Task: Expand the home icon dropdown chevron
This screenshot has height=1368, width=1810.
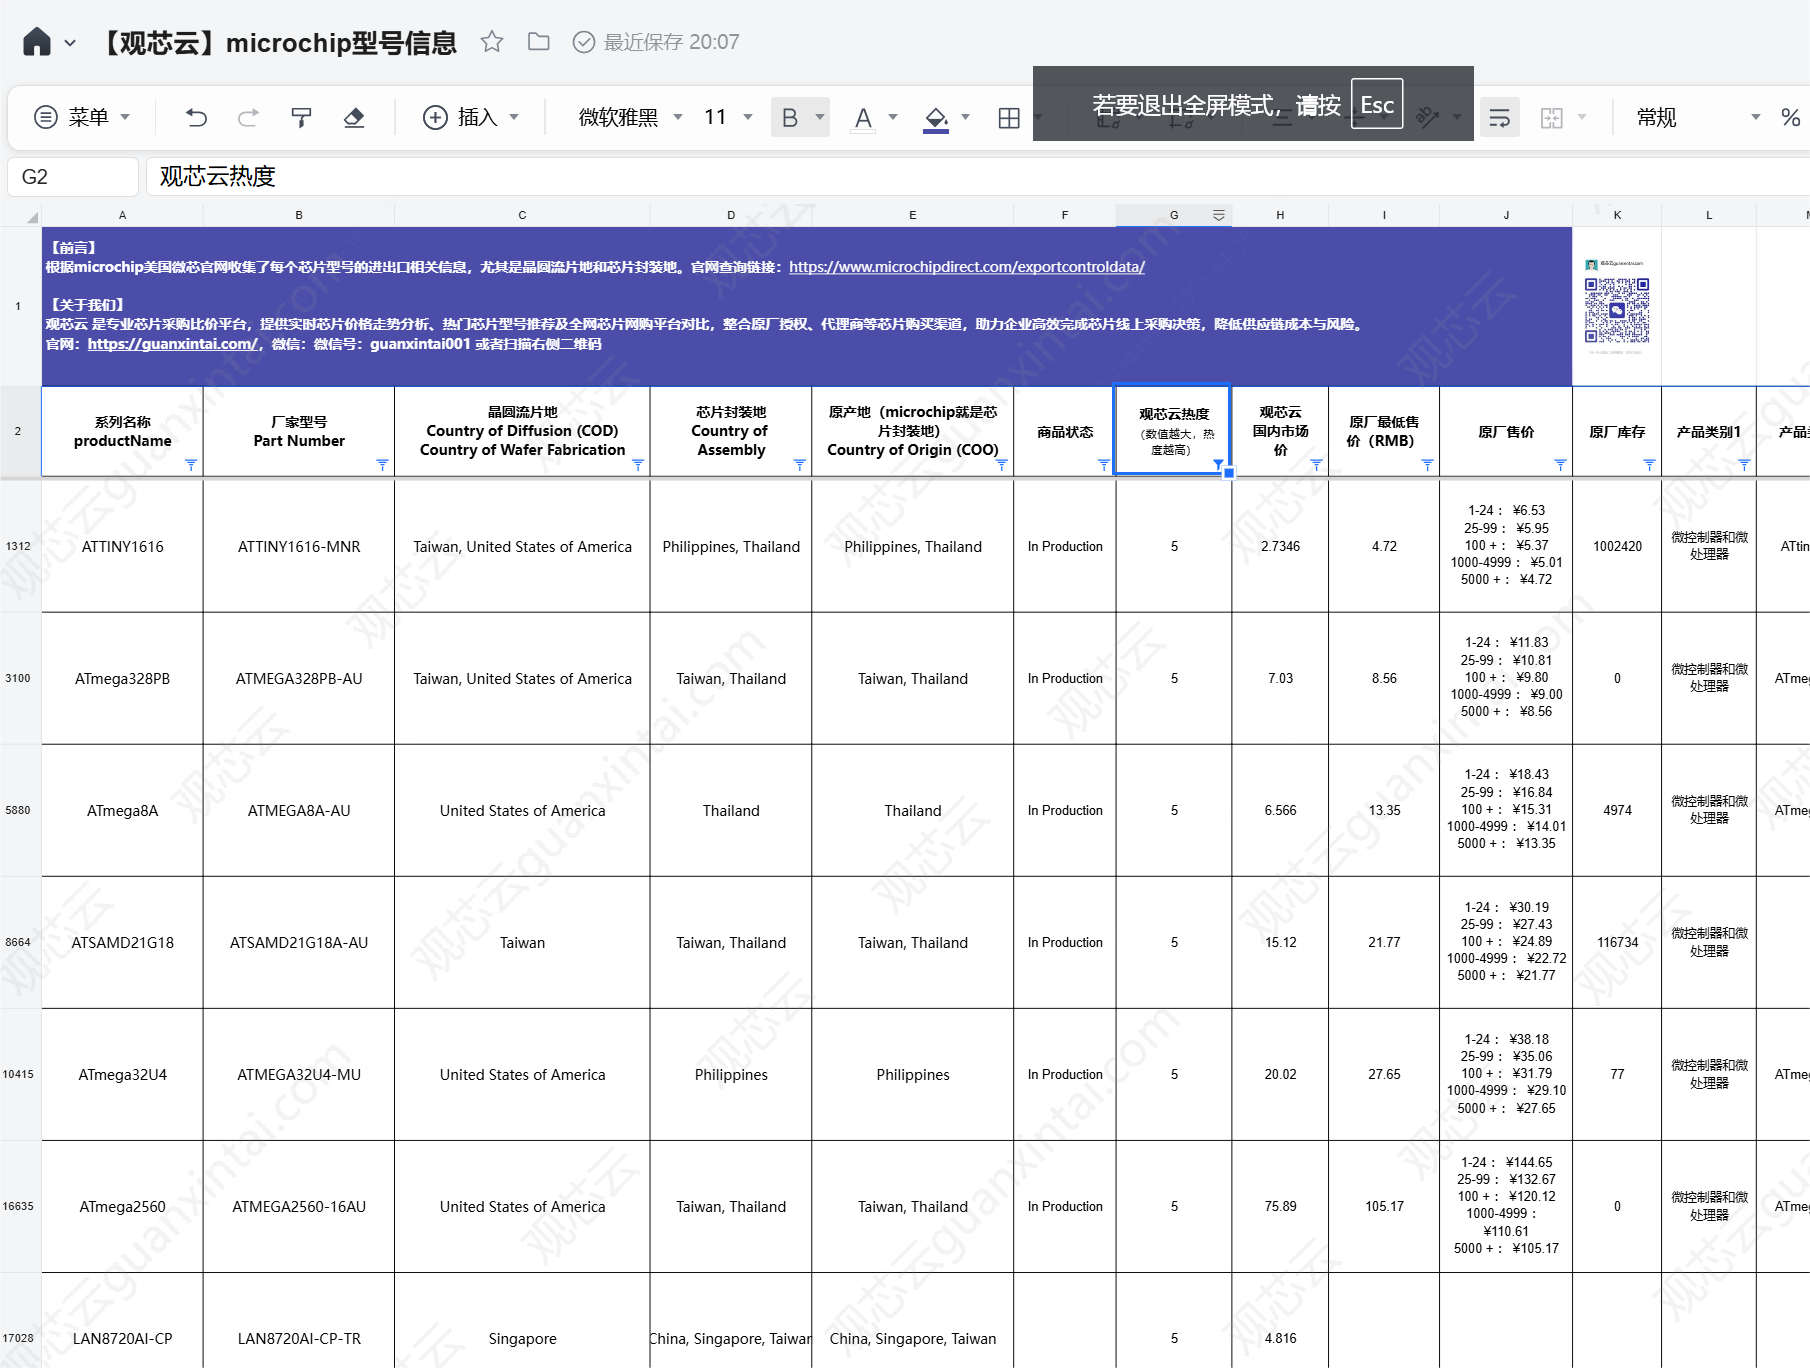Action: click(x=70, y=43)
